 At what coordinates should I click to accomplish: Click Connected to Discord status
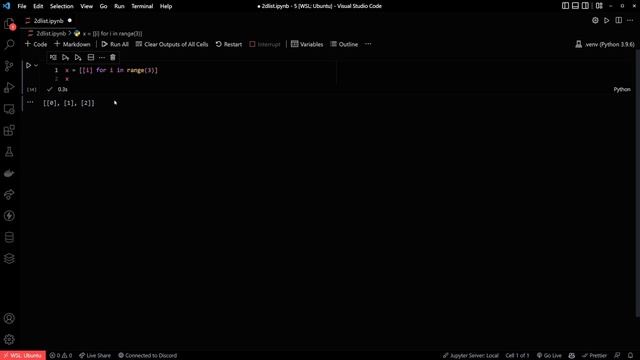(x=147, y=356)
